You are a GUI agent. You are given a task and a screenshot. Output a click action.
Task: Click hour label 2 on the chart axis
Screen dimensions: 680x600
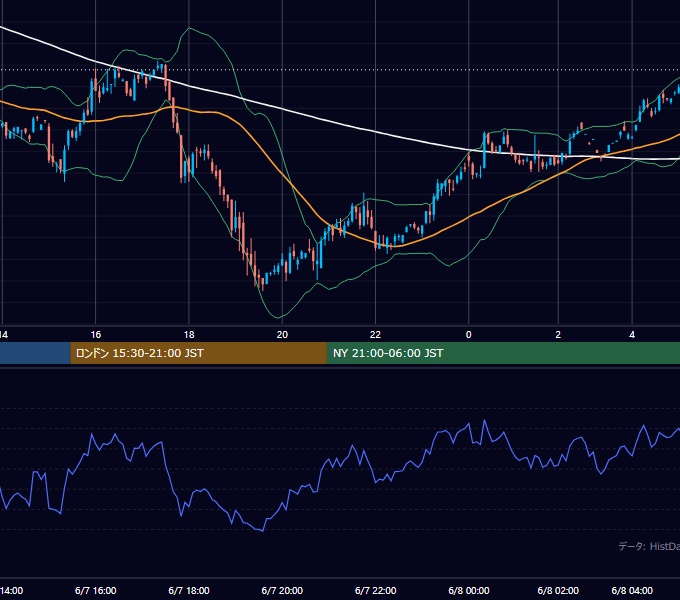(x=558, y=335)
